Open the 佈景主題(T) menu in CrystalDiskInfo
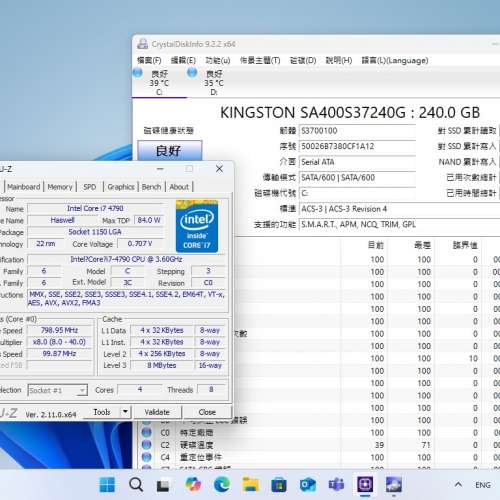This screenshot has height=500, width=500. [260, 60]
